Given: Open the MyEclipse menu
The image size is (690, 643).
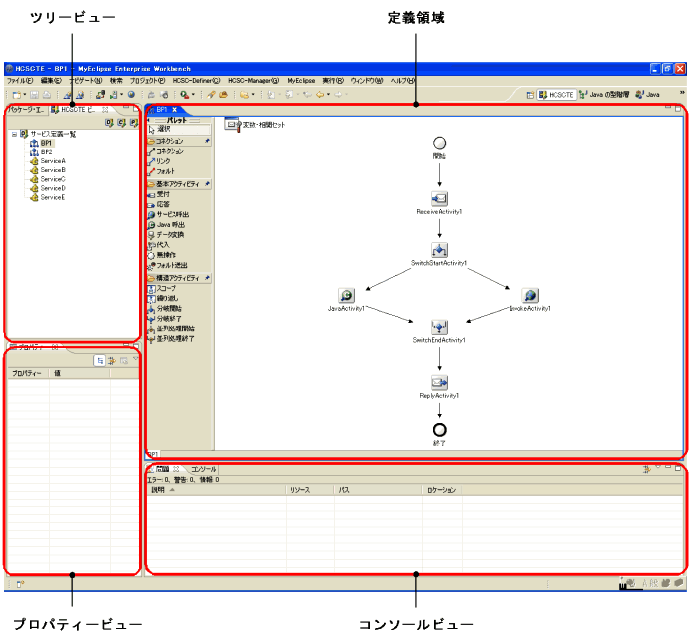Looking at the screenshot, I should pos(301,81).
